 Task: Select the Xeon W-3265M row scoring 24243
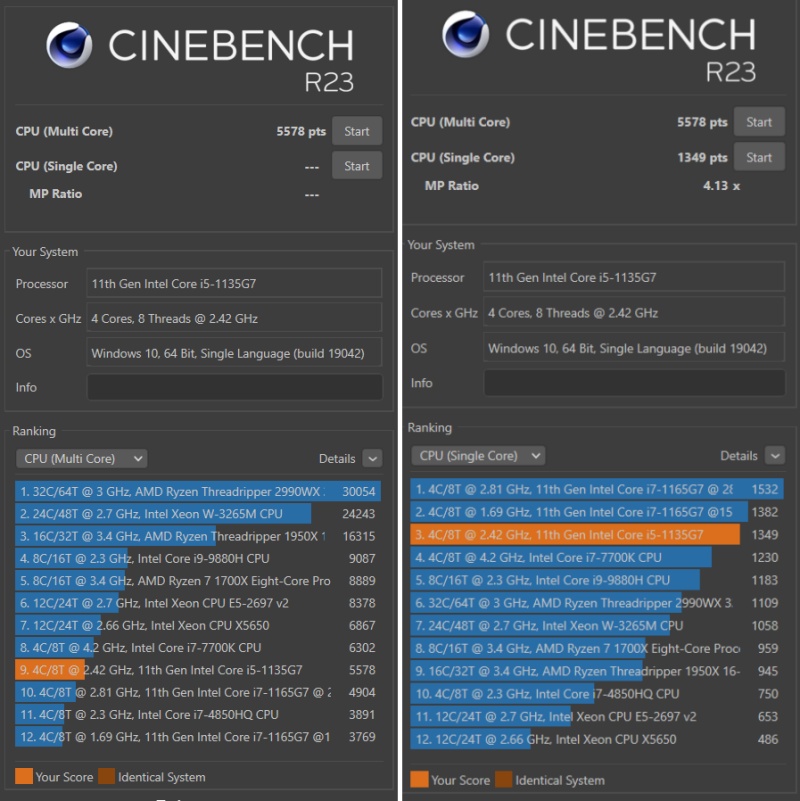click(198, 514)
